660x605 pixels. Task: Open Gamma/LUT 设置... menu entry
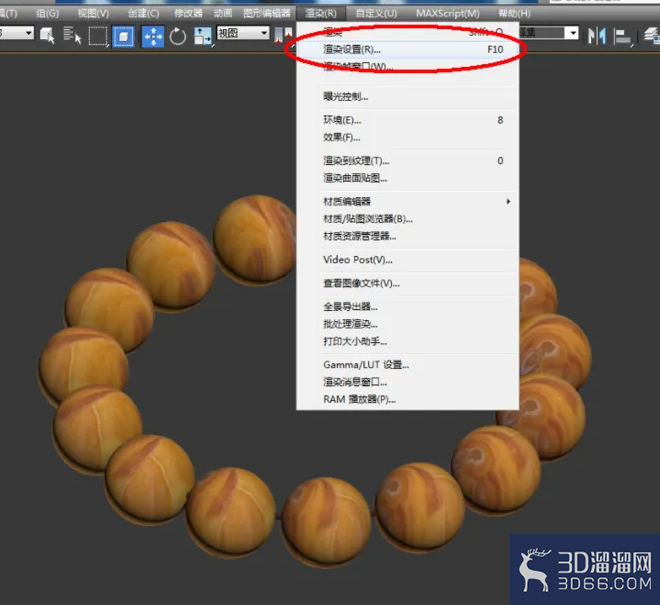coord(407,365)
